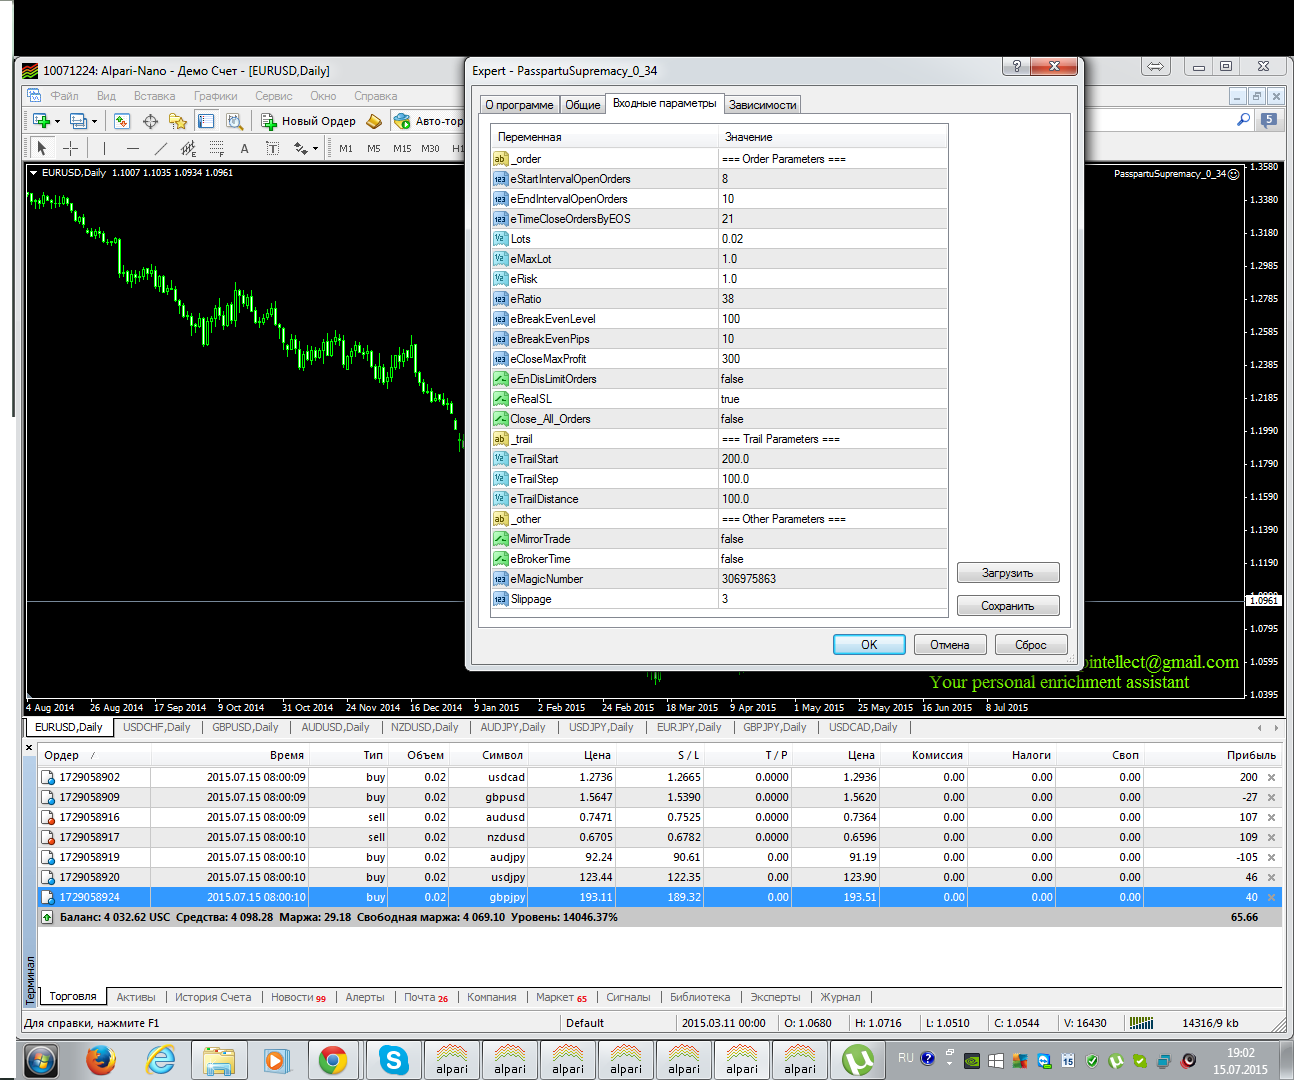Open the Сервис menu
The width and height of the screenshot is (1294, 1084).
273,96
